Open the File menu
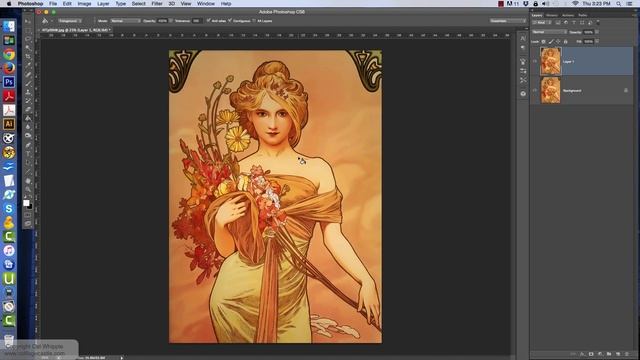 click(53, 4)
